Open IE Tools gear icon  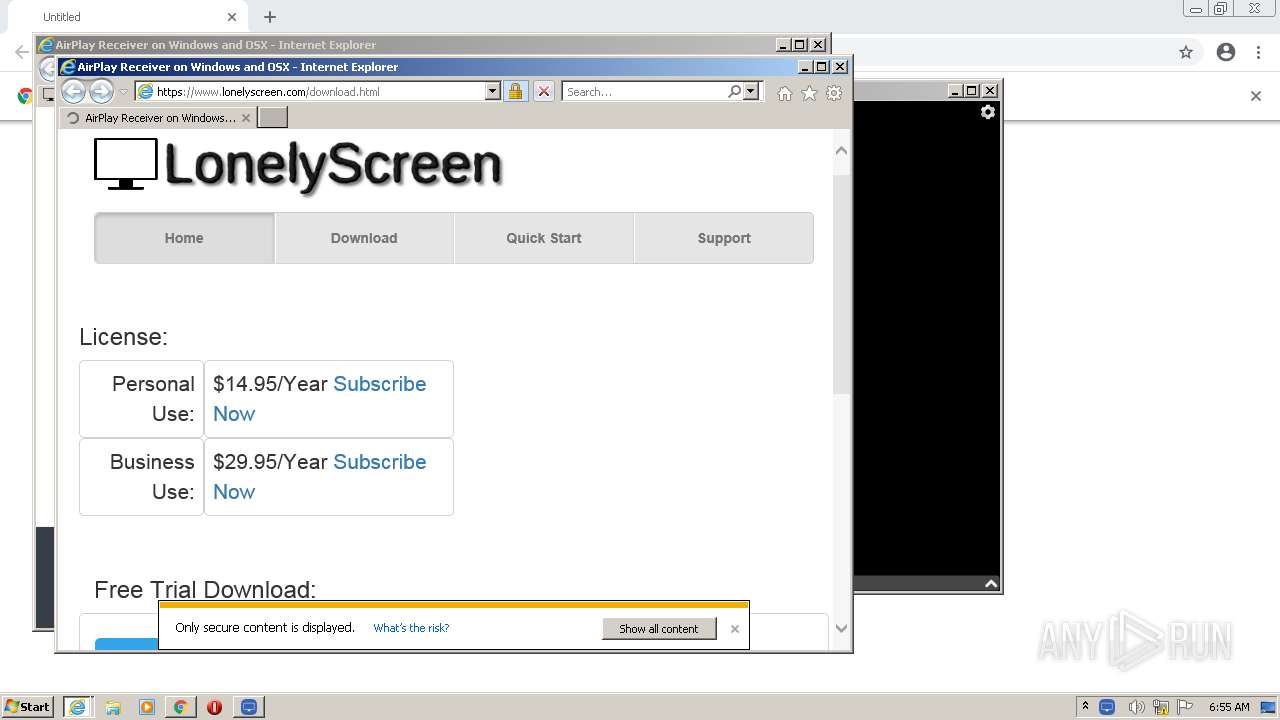pyautogui.click(x=834, y=93)
